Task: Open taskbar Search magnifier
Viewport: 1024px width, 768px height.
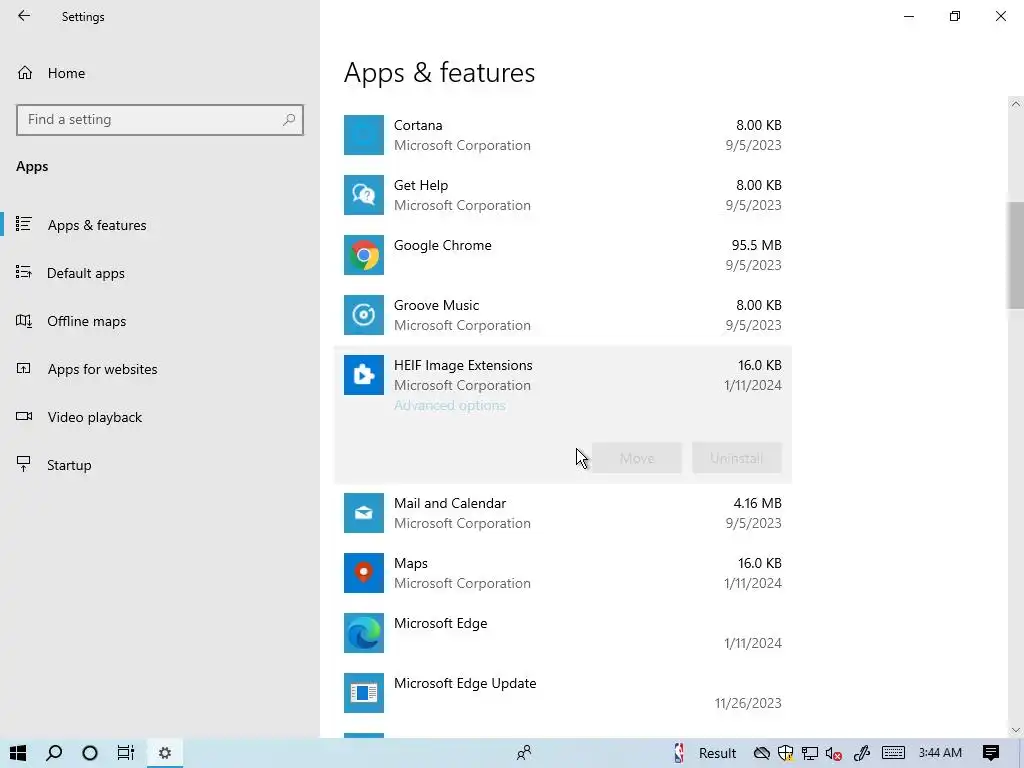Action: 54,753
